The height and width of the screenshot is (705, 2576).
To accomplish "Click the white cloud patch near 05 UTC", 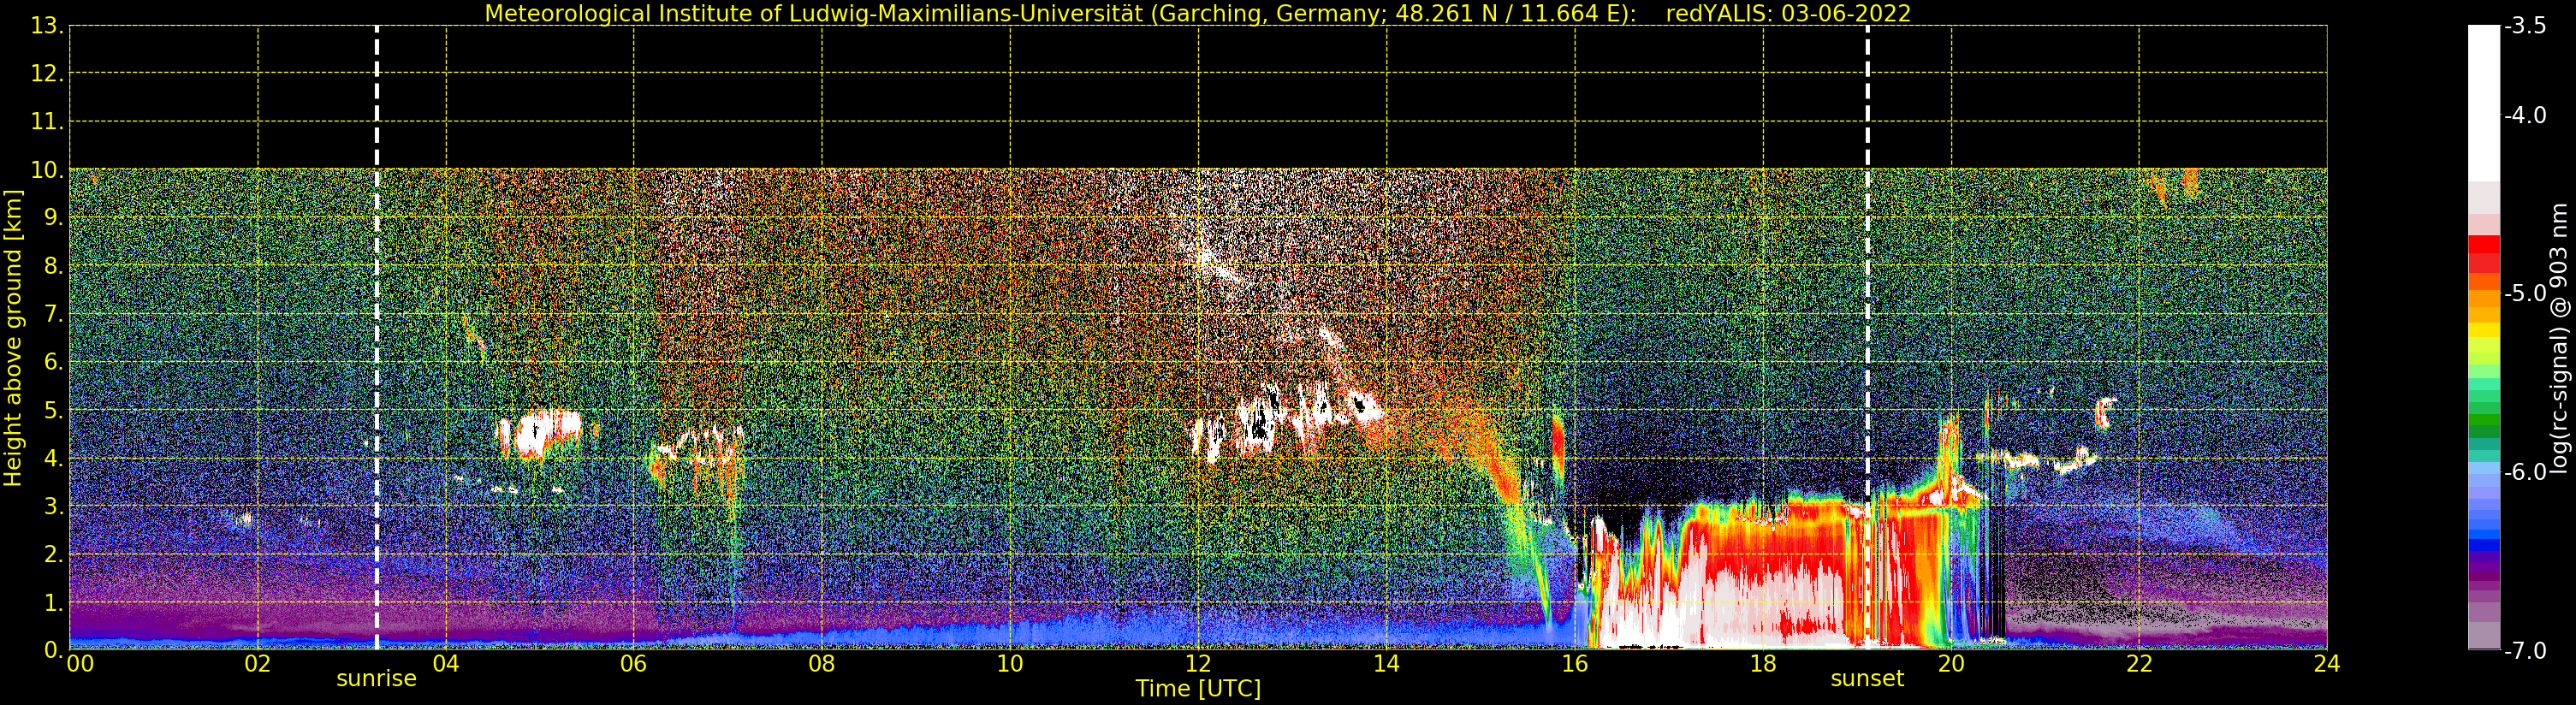I will pos(540,432).
